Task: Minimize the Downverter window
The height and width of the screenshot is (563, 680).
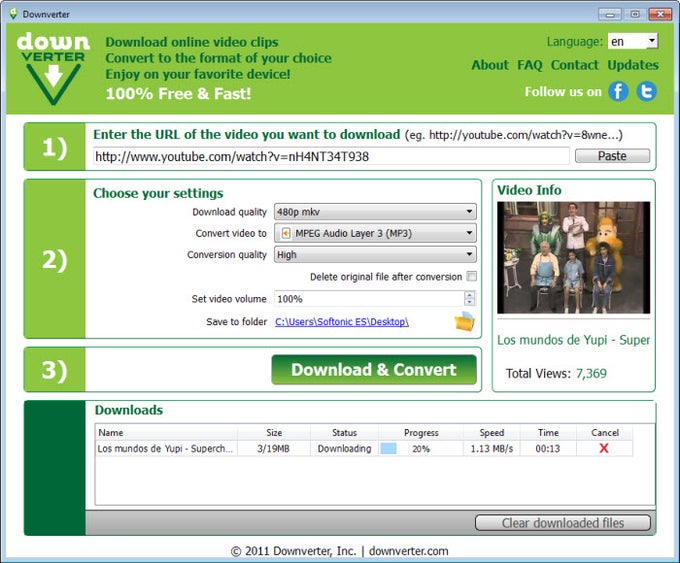Action: coord(610,14)
